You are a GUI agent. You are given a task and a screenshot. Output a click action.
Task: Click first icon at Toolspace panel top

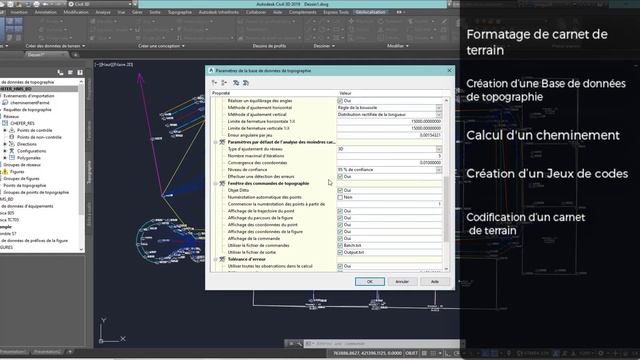click(60, 72)
